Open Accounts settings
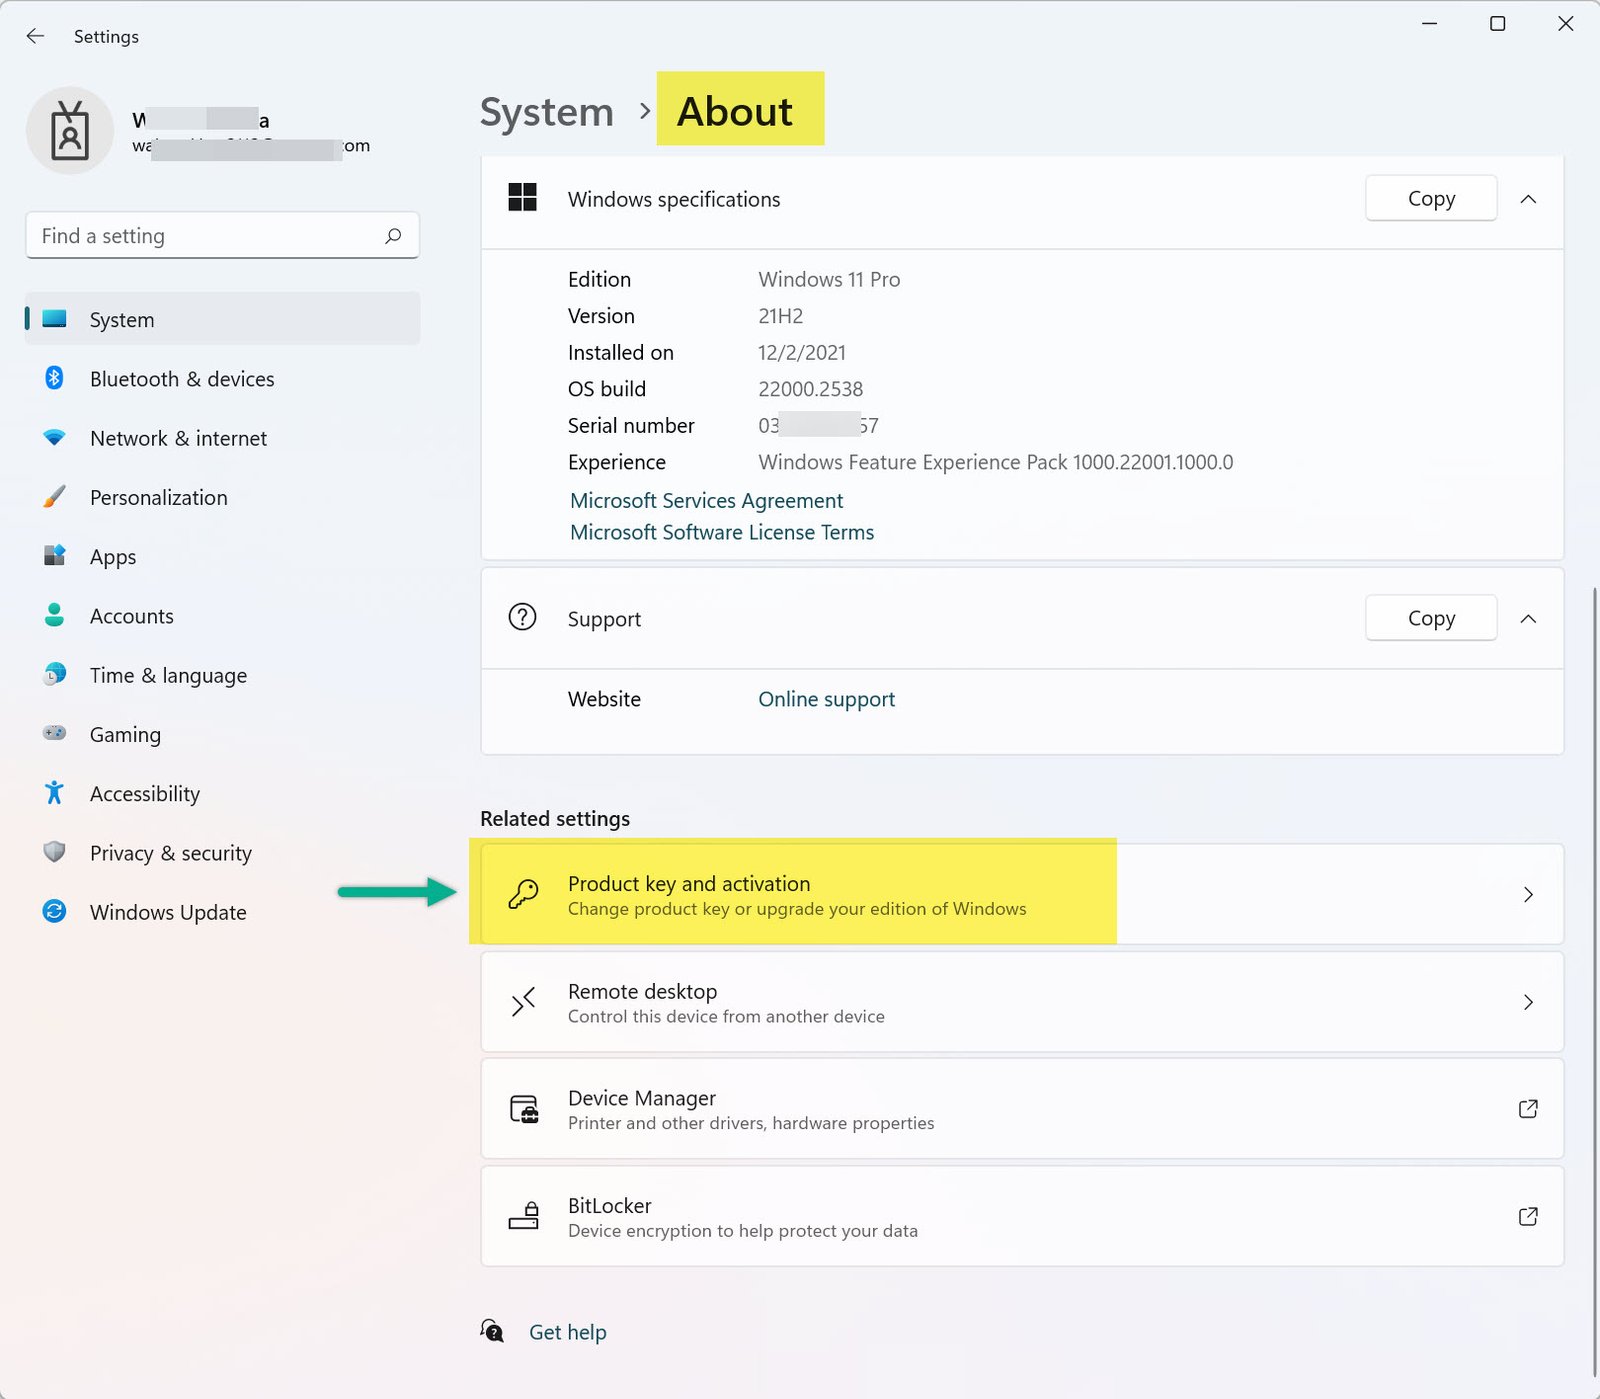The height and width of the screenshot is (1399, 1600). [222, 615]
